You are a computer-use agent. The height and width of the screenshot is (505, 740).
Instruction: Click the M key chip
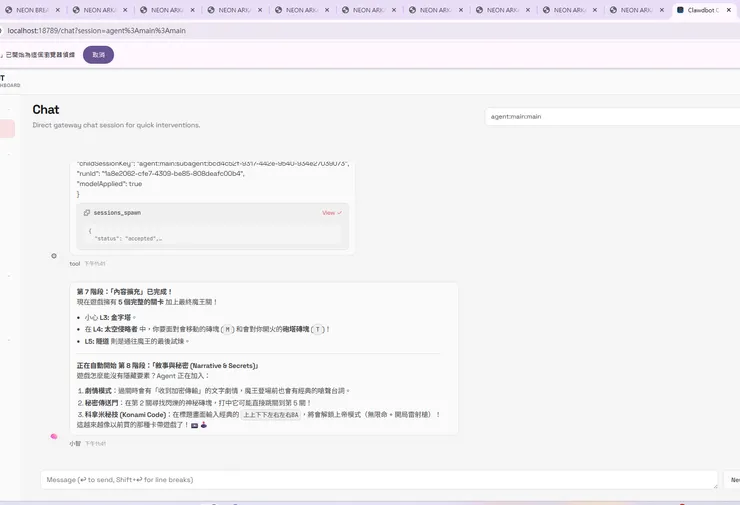[x=227, y=329]
